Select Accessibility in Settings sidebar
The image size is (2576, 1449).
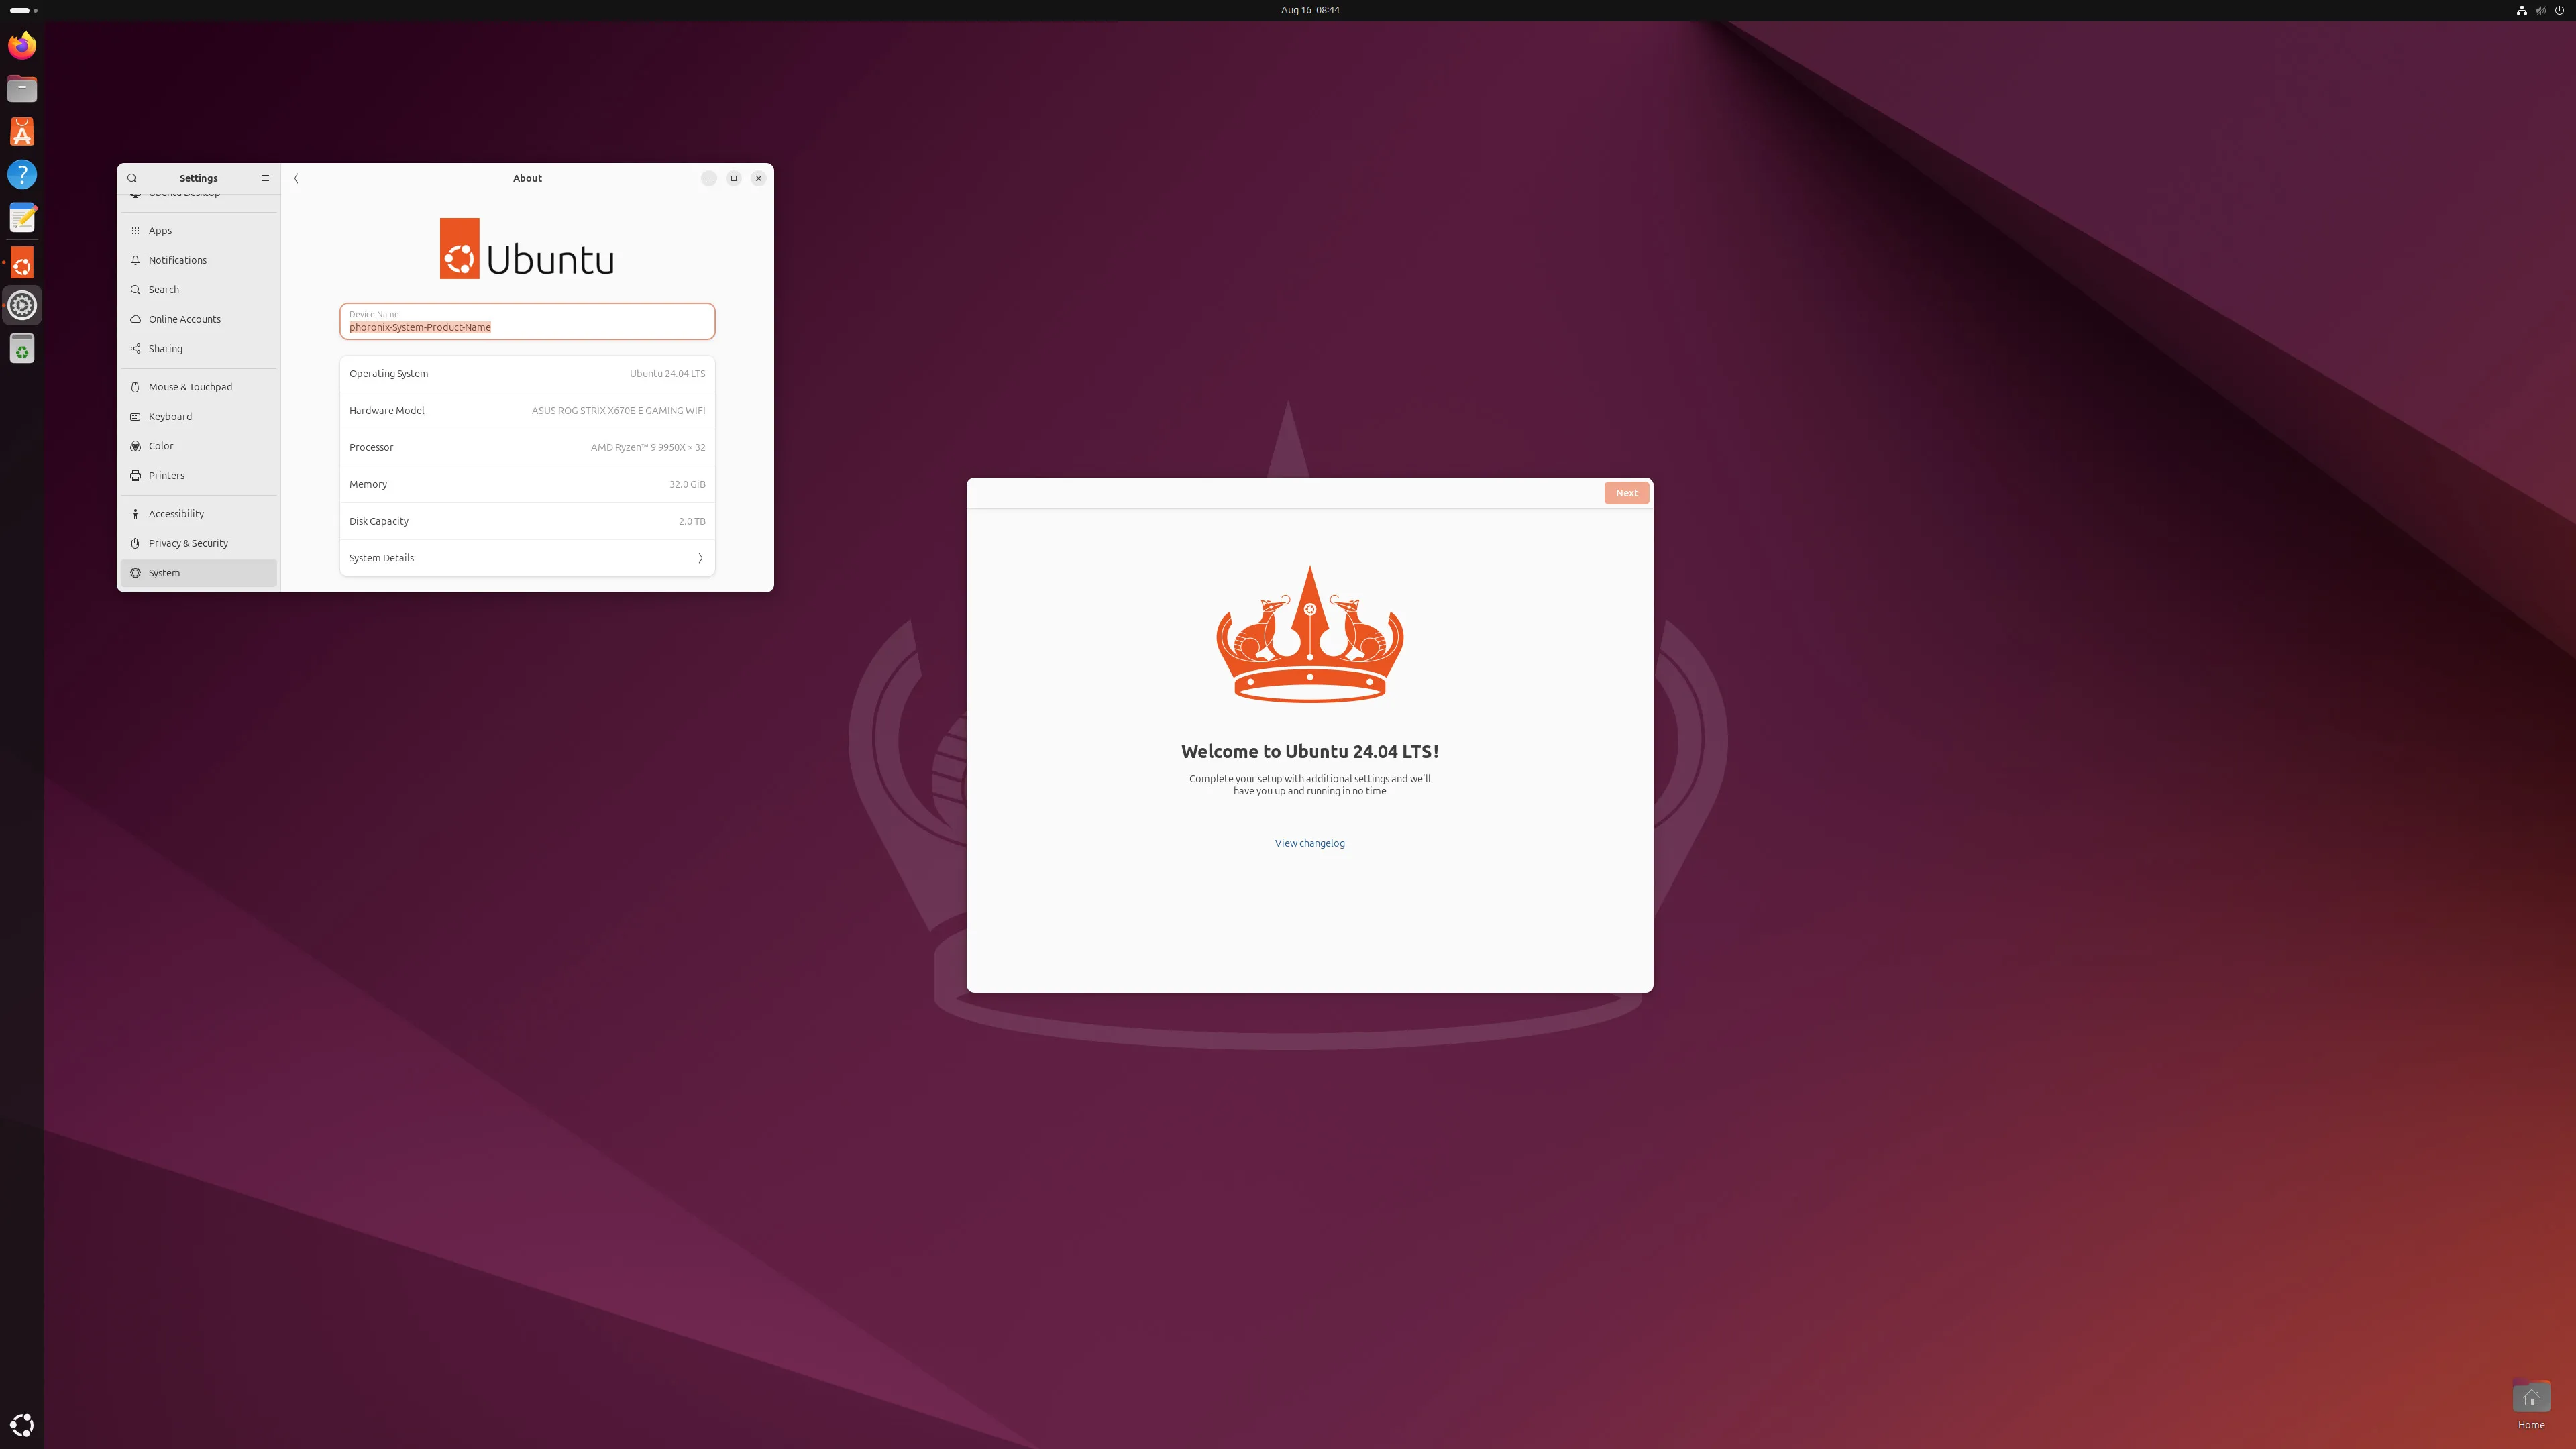(x=176, y=514)
